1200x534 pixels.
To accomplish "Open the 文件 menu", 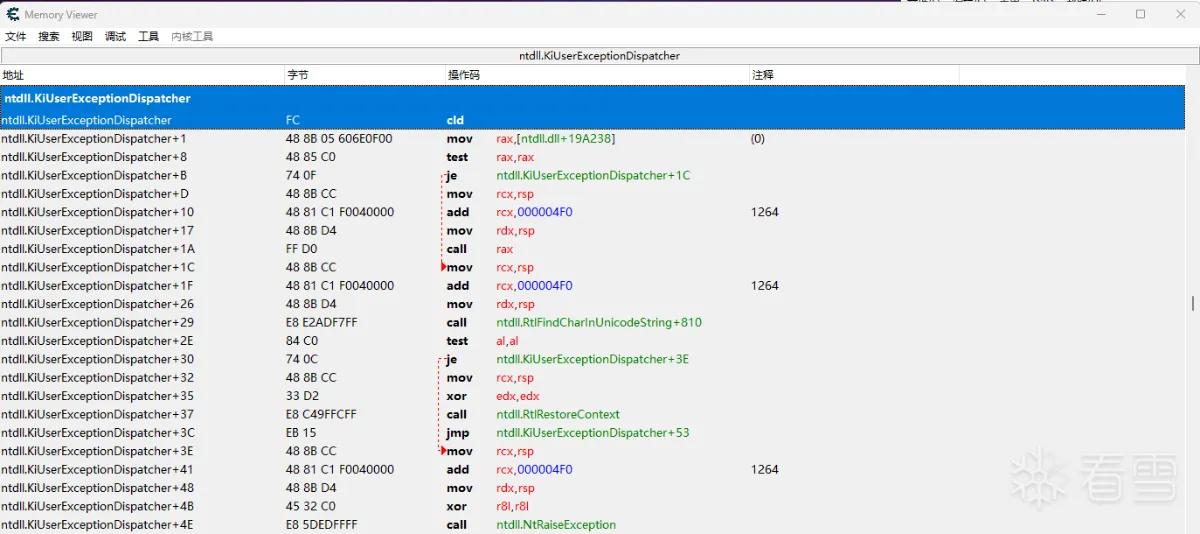I will [16, 36].
